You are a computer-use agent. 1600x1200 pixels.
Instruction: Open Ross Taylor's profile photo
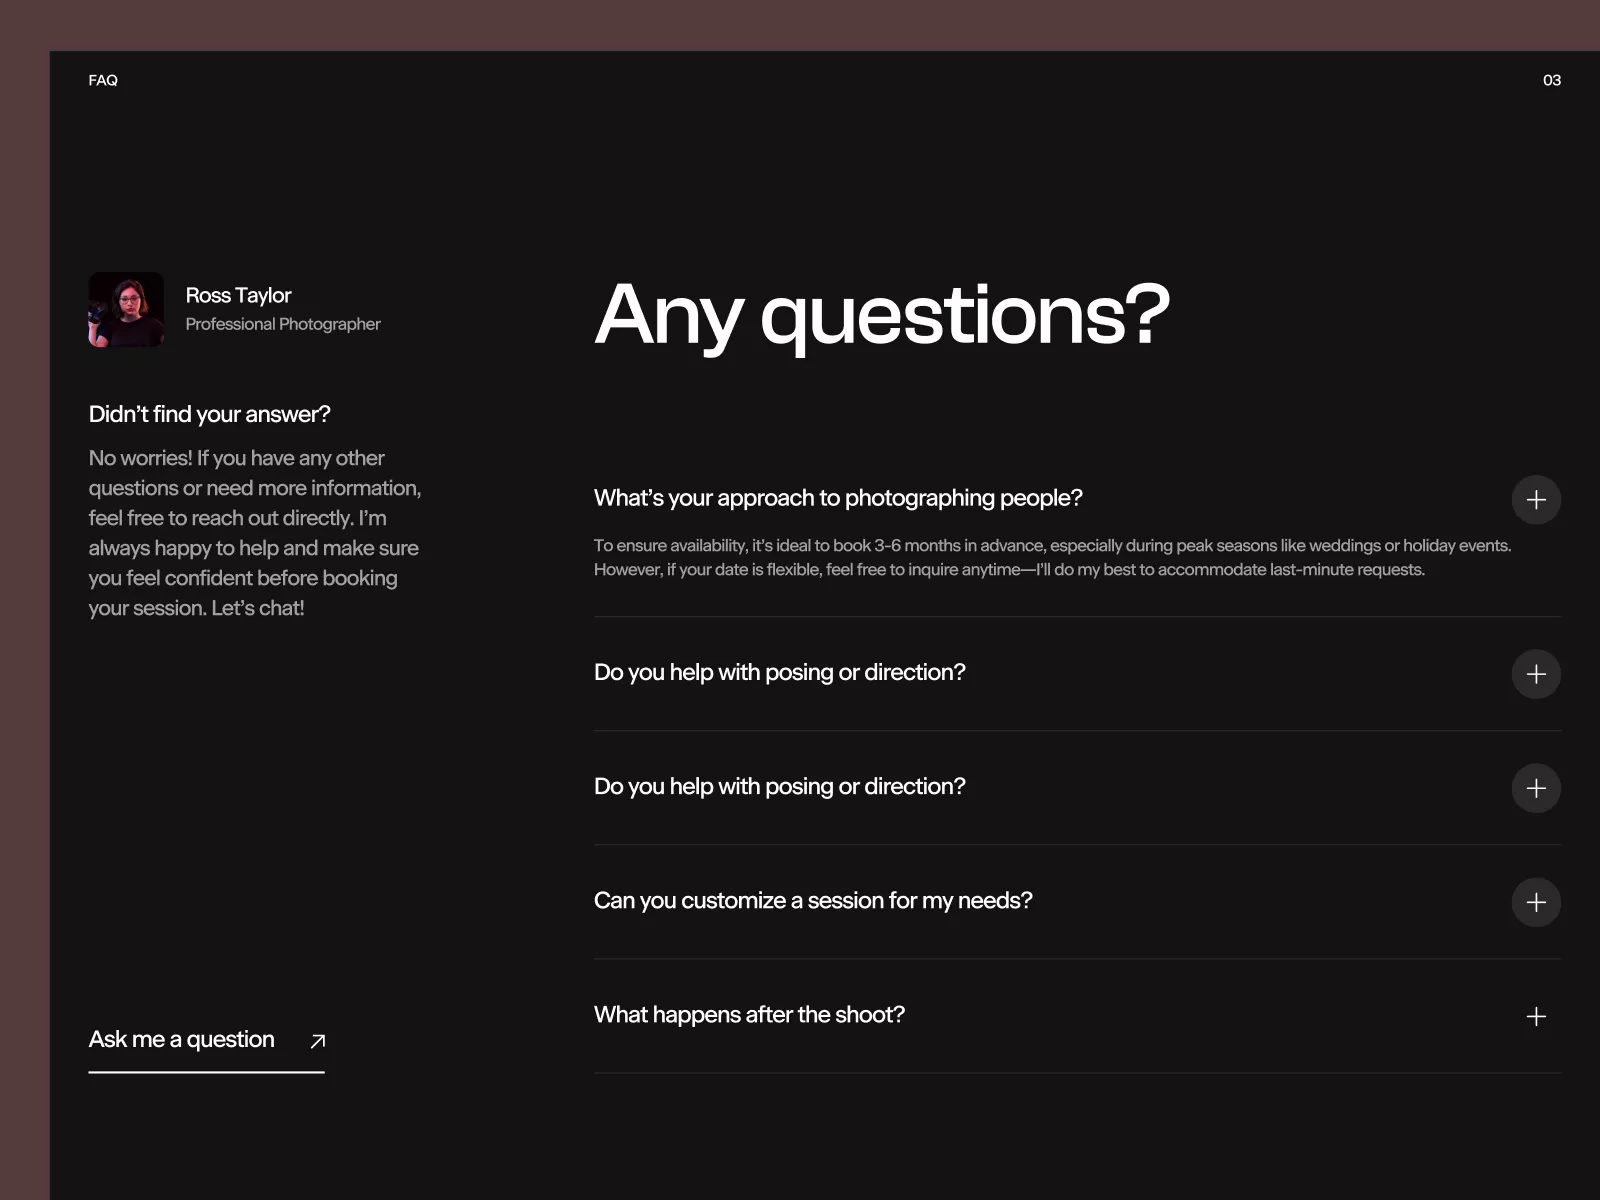point(126,310)
